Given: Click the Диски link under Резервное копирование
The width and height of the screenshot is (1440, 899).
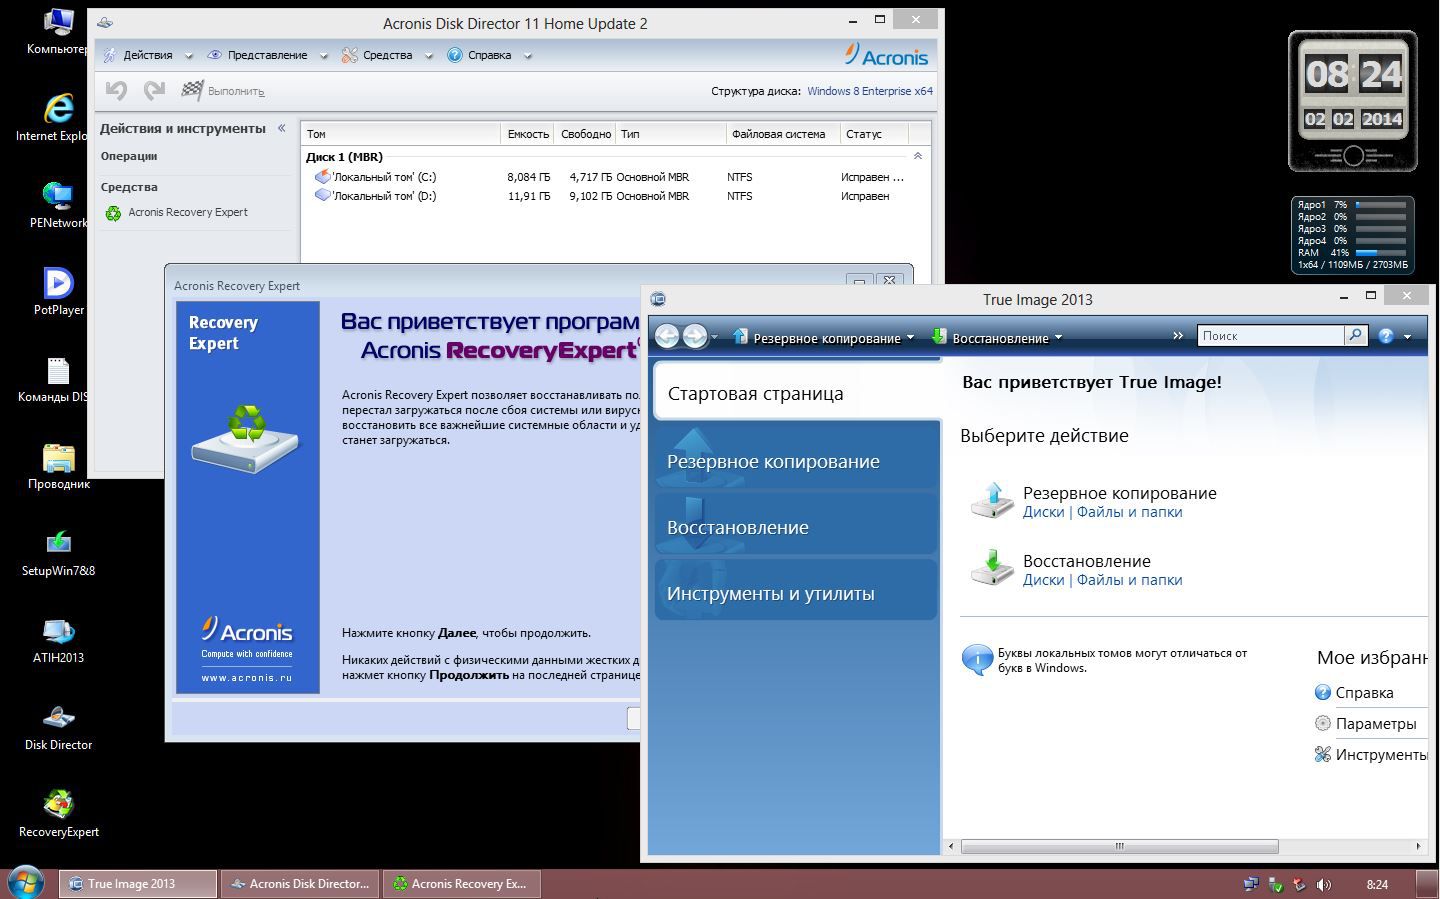Looking at the screenshot, I should click(x=1043, y=512).
